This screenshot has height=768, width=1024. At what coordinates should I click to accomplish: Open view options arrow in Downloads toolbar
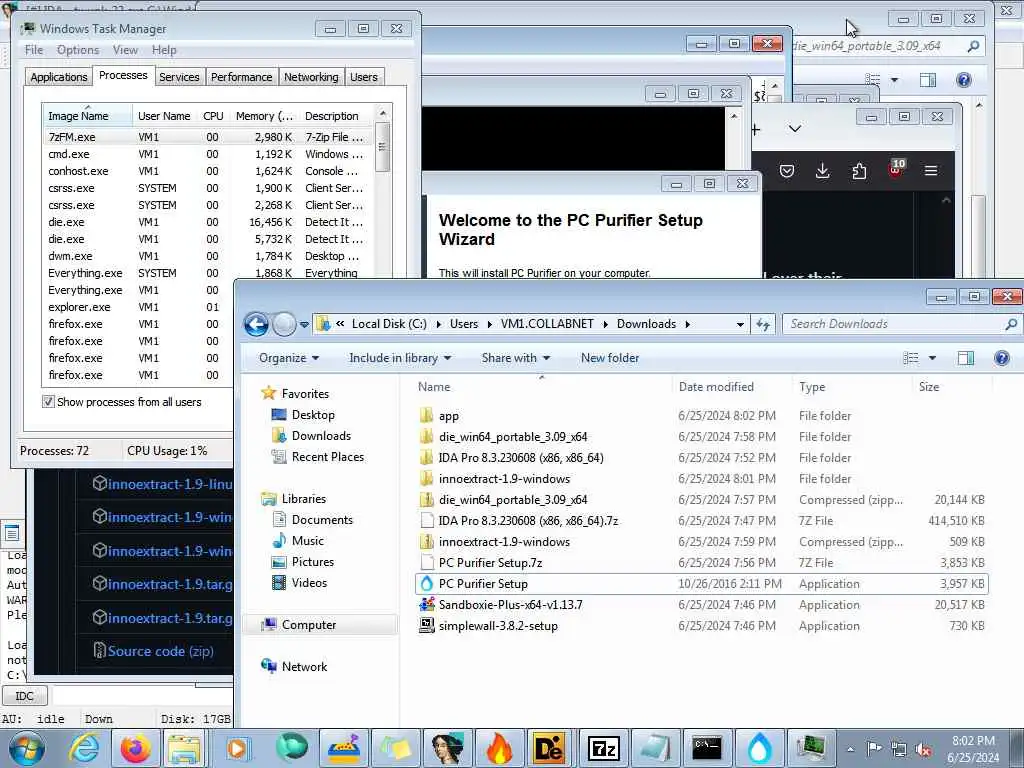(932, 358)
